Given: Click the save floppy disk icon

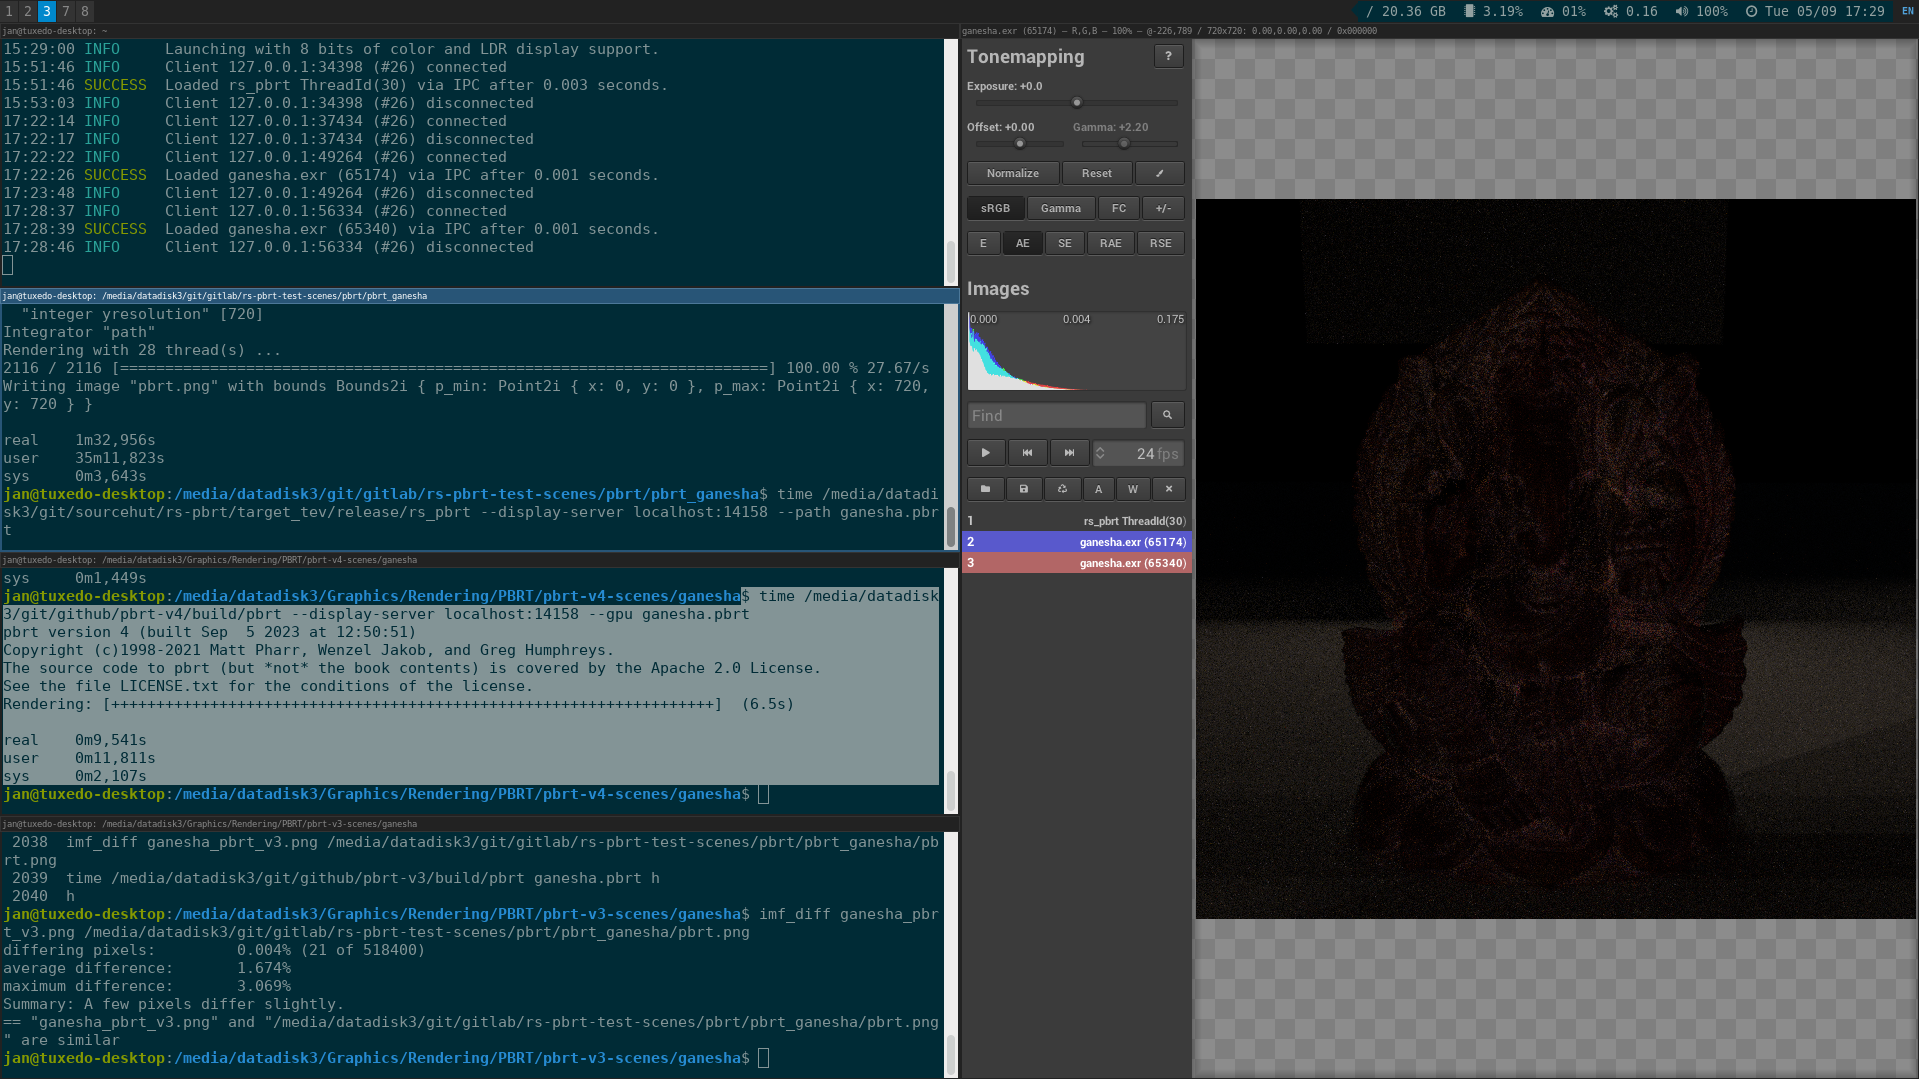Looking at the screenshot, I should (1023, 489).
